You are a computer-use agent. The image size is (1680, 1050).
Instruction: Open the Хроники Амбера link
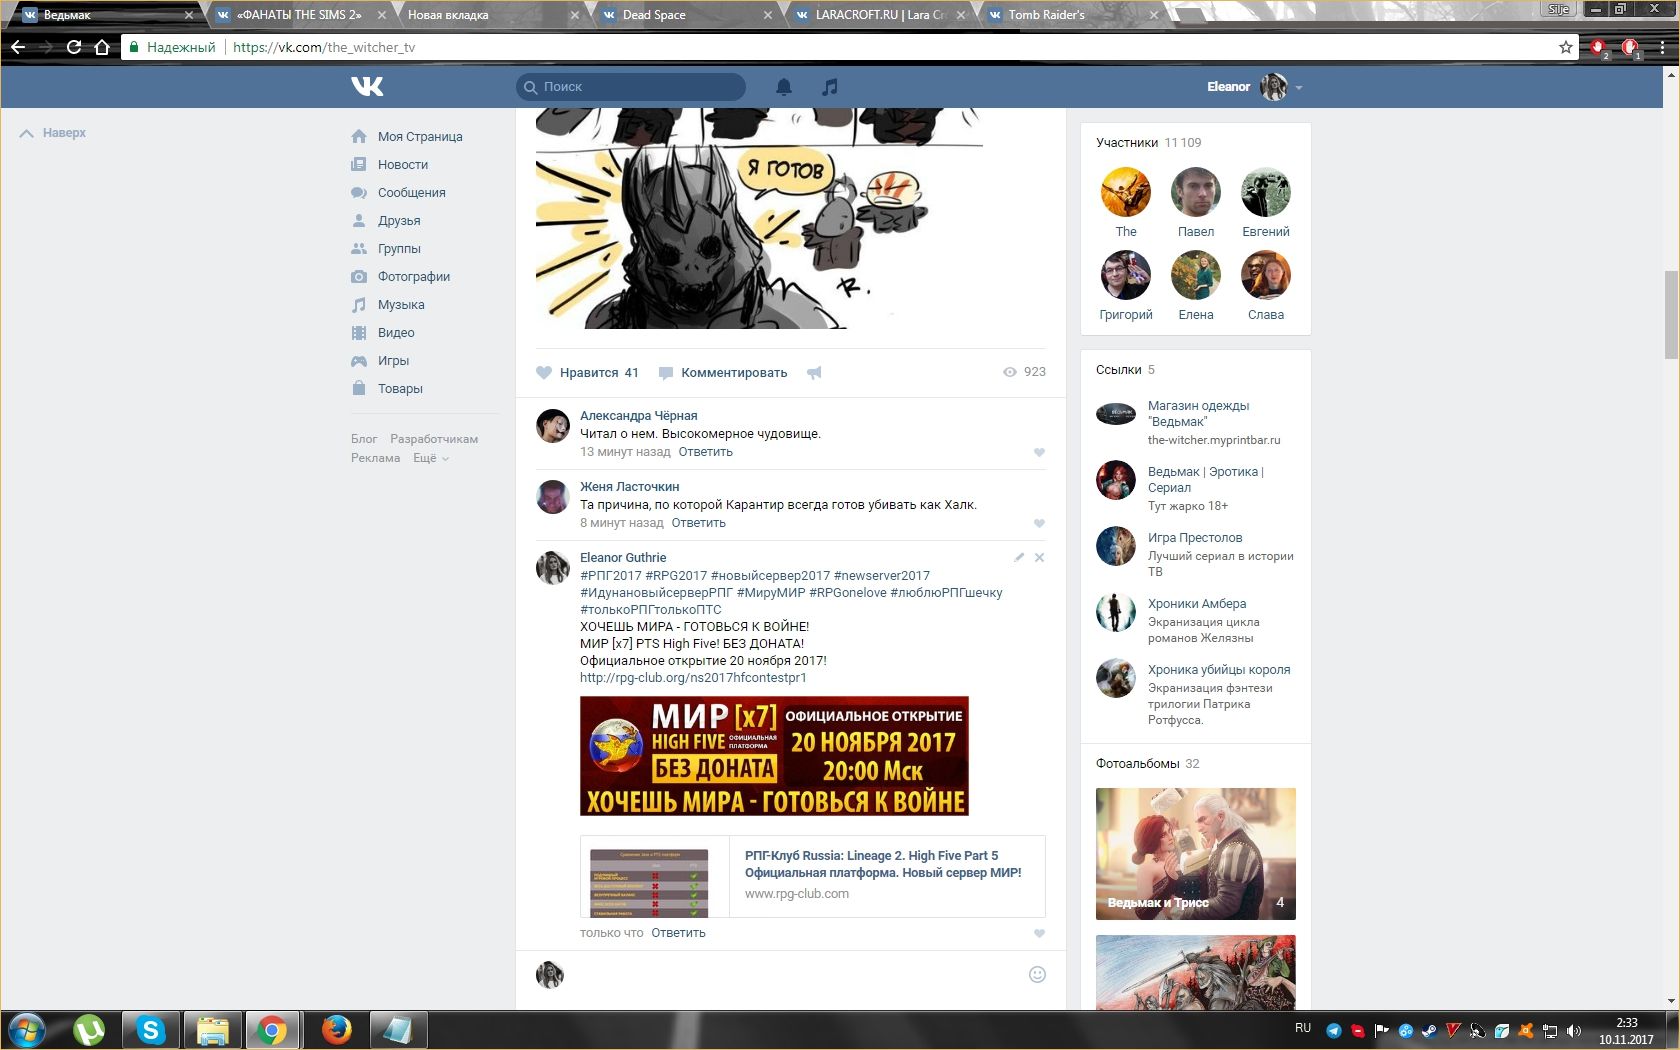point(1197,604)
